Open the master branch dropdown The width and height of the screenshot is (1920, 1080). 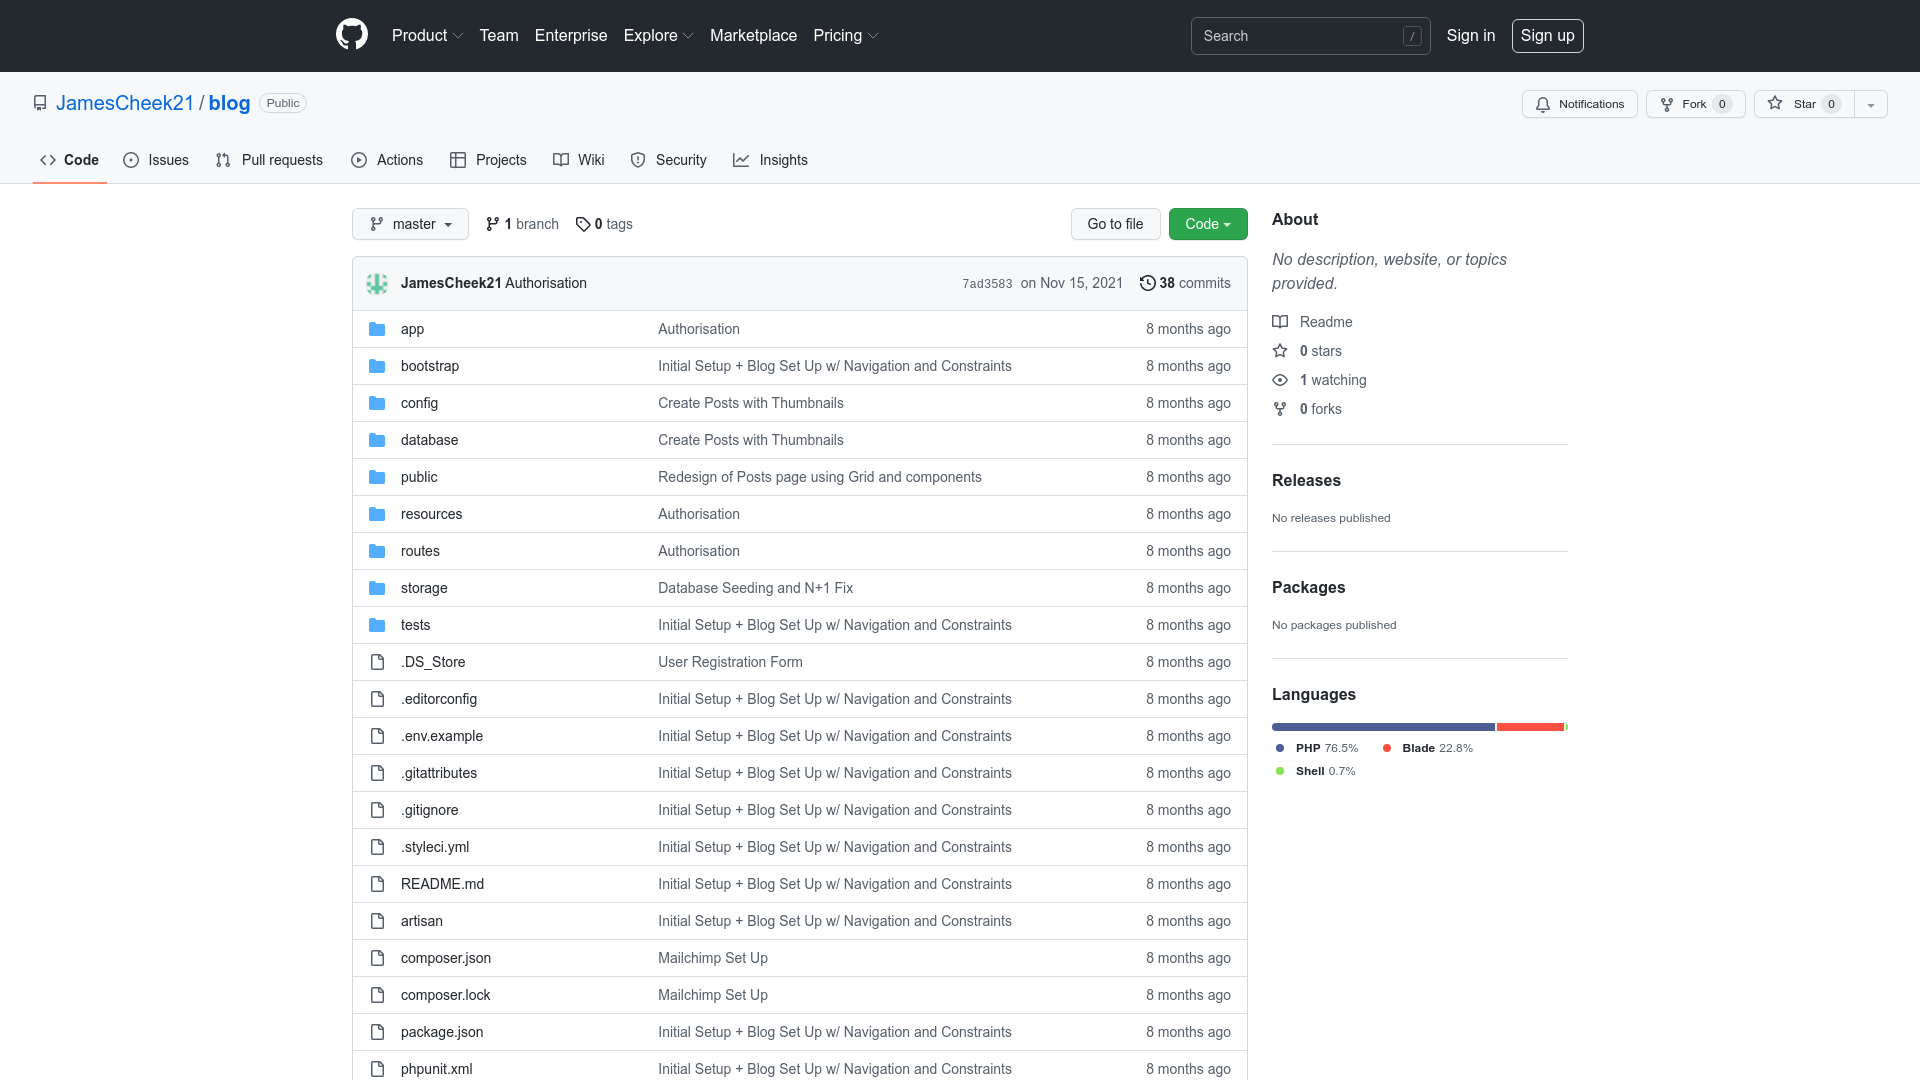(410, 224)
